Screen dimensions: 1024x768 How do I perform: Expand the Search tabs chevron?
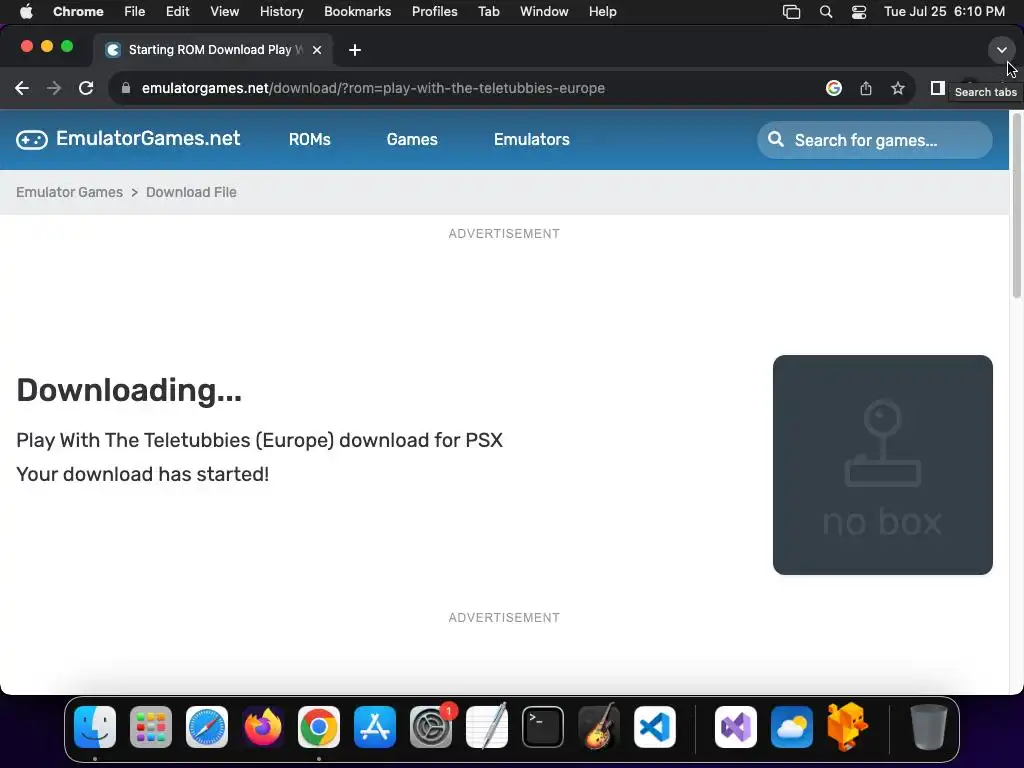1001,50
